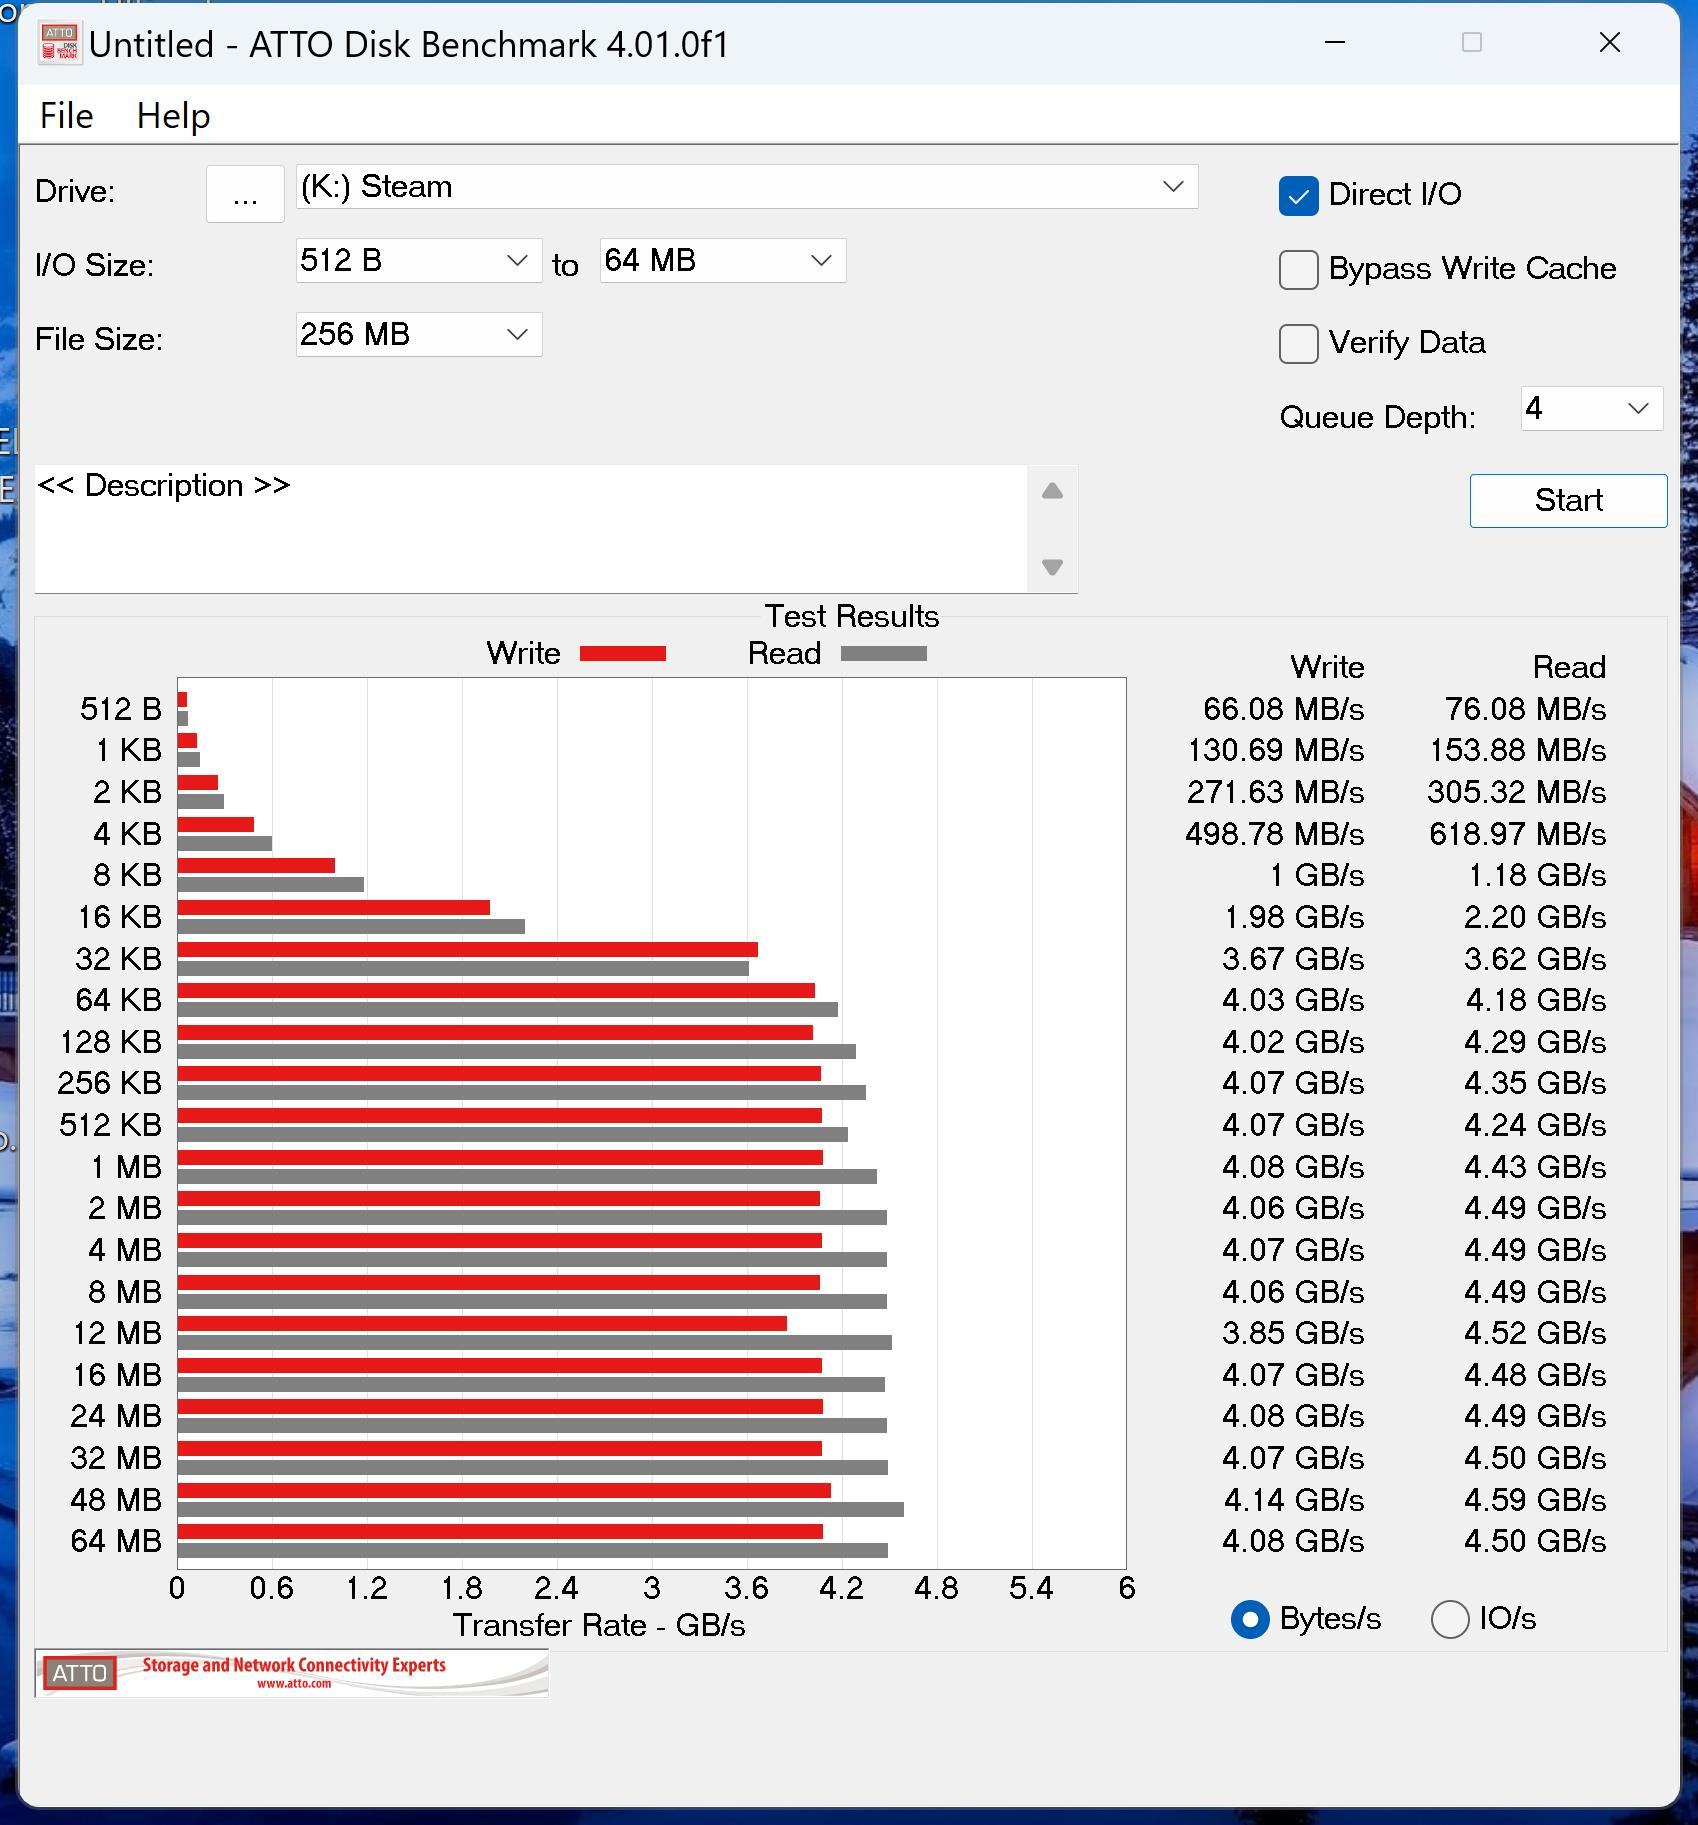This screenshot has width=1698, height=1825.
Task: Click the 2.20 GB/s read value
Action: pos(1535,917)
